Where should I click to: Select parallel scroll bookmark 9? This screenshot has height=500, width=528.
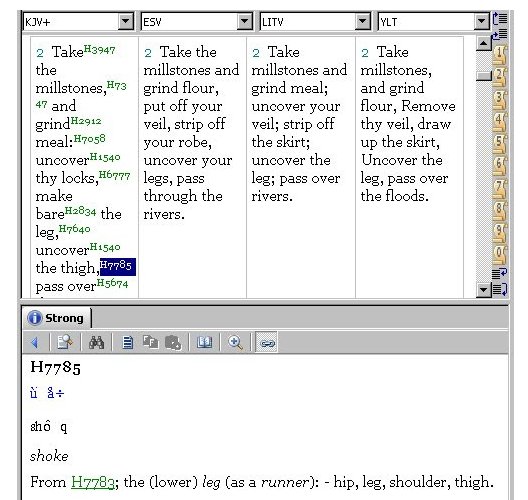pos(500,233)
